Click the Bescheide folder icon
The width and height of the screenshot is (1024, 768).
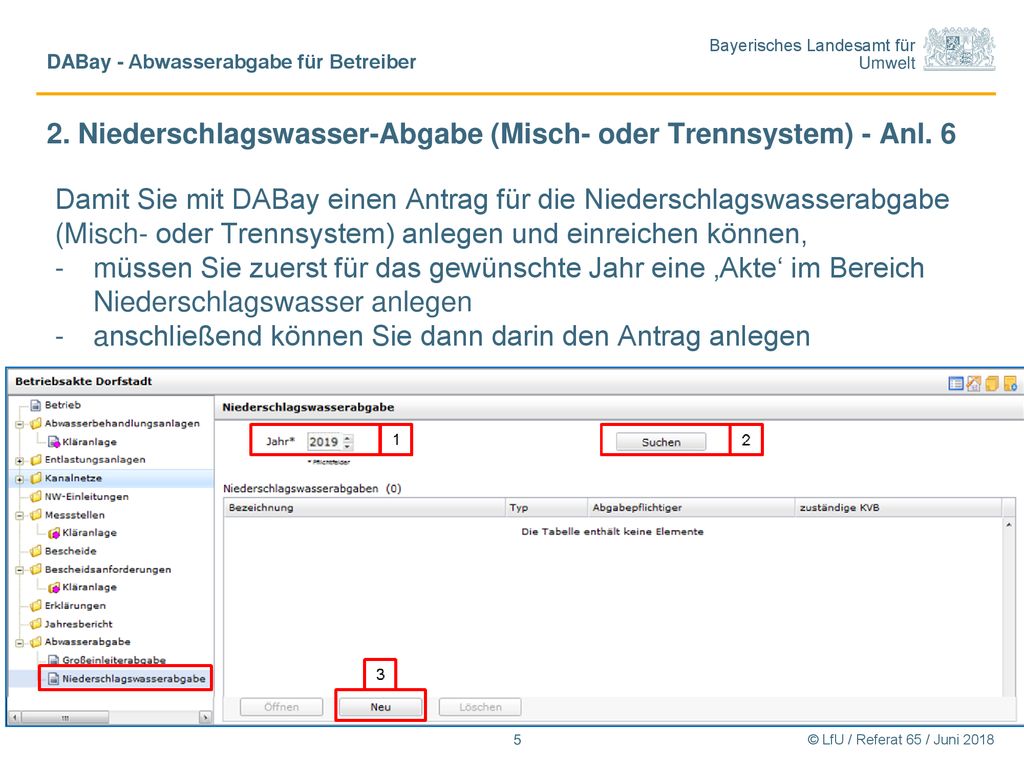(x=36, y=551)
